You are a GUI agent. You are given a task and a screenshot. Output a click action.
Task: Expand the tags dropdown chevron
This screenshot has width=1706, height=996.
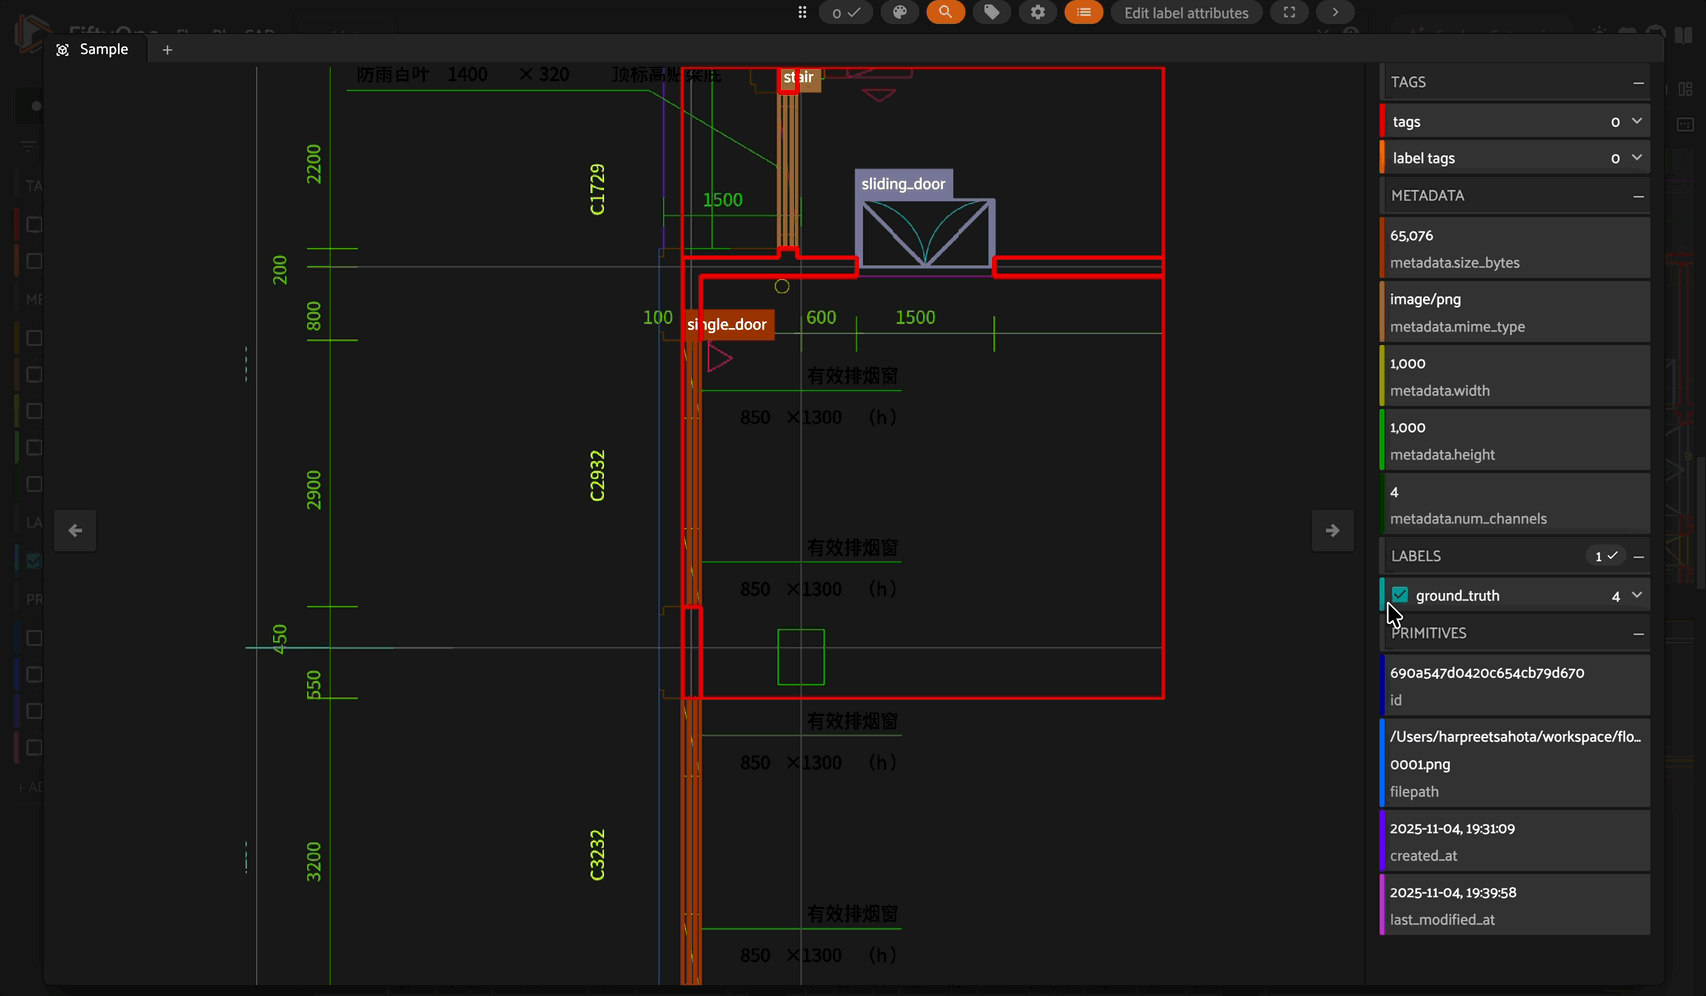tap(1637, 121)
